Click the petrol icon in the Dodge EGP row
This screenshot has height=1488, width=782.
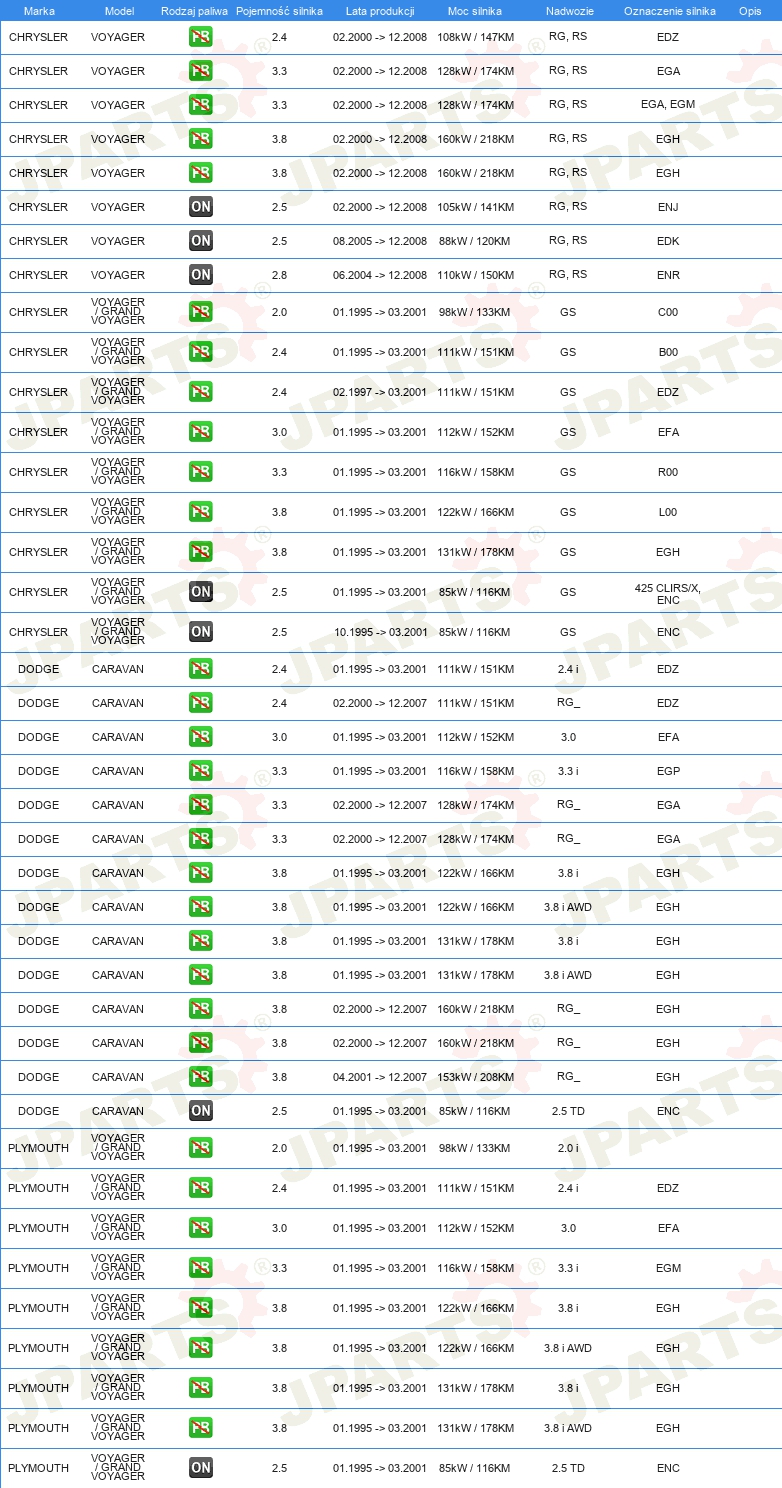[x=201, y=771]
